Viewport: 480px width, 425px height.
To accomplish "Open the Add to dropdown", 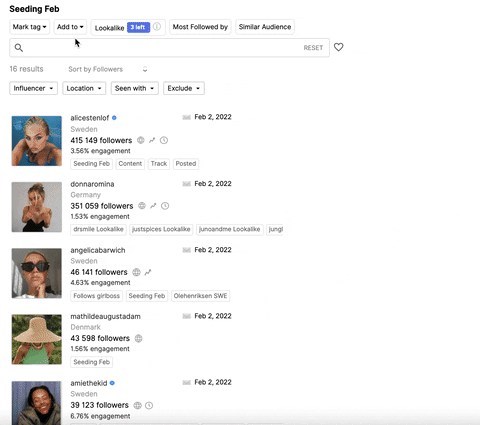I will [x=70, y=27].
